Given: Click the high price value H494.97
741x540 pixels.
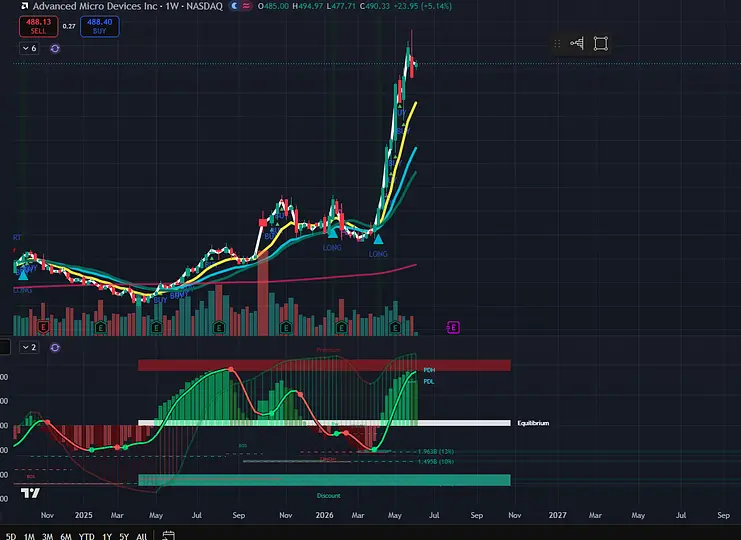Looking at the screenshot, I should [309, 6].
